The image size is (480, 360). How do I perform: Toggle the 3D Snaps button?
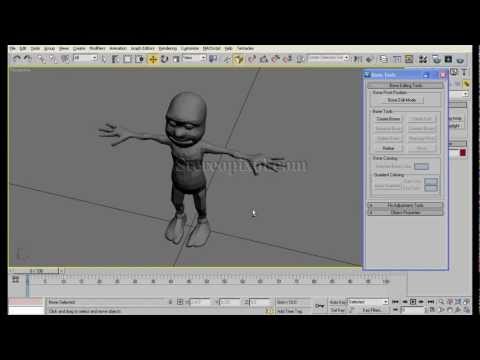point(252,59)
